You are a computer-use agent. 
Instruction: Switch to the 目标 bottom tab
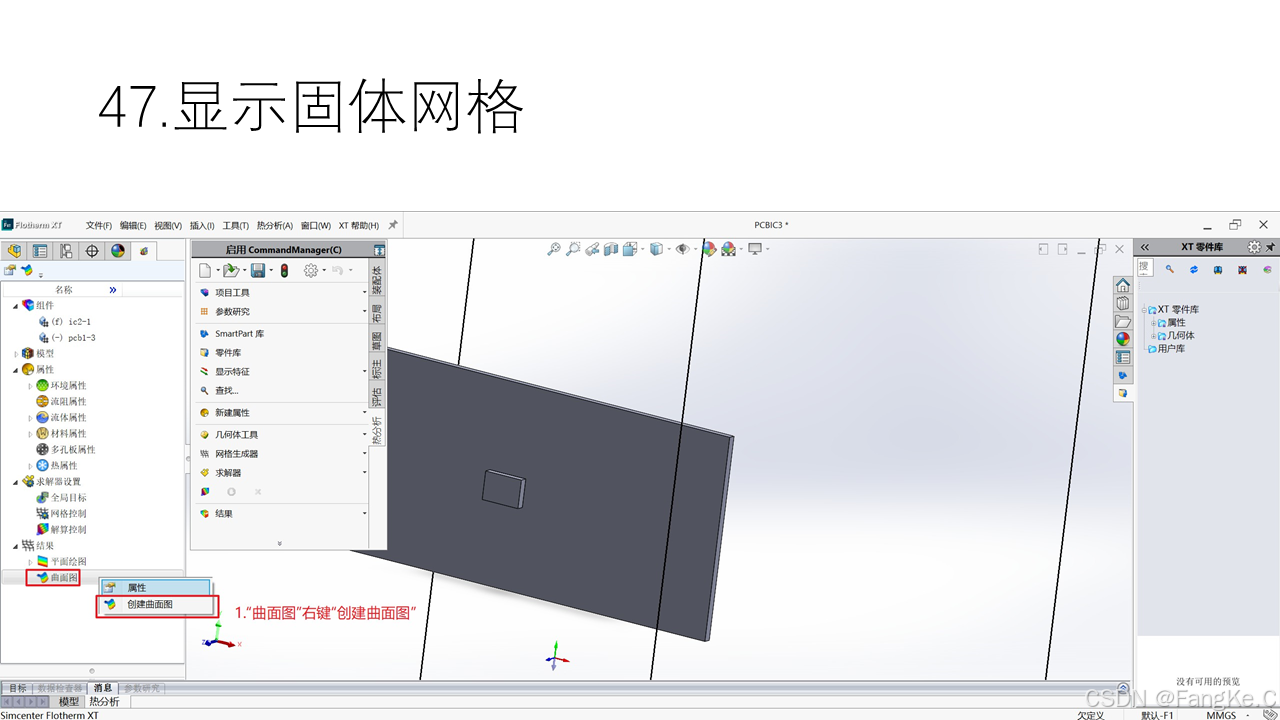point(17,688)
